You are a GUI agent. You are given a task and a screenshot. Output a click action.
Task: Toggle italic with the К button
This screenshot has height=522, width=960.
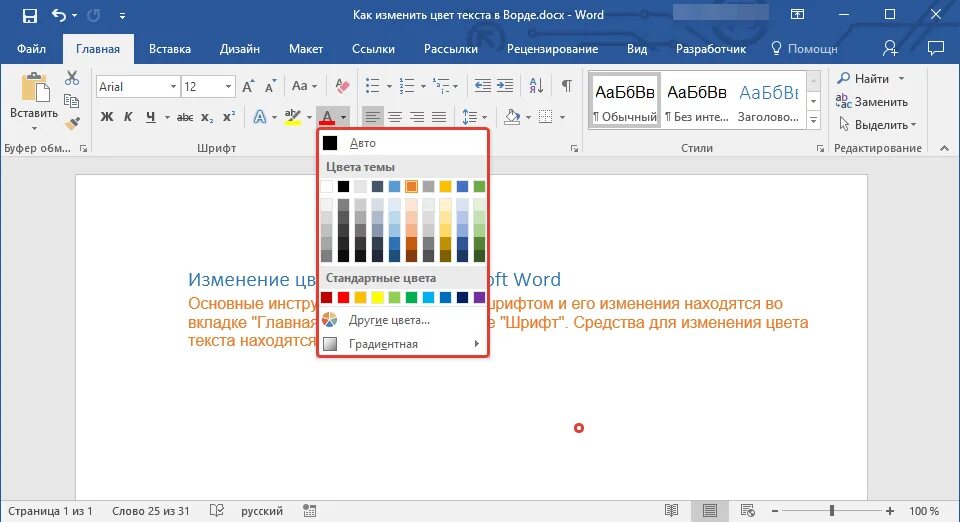128,117
